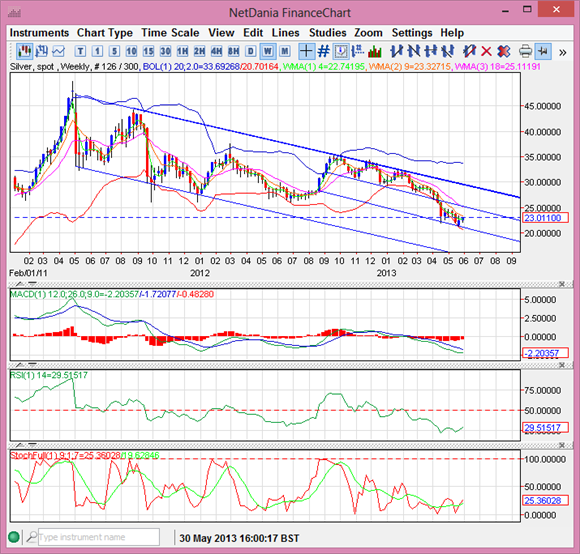Screen dimensions: 580x554
Task: Choose the 4H time scale button
Action: pos(216,51)
